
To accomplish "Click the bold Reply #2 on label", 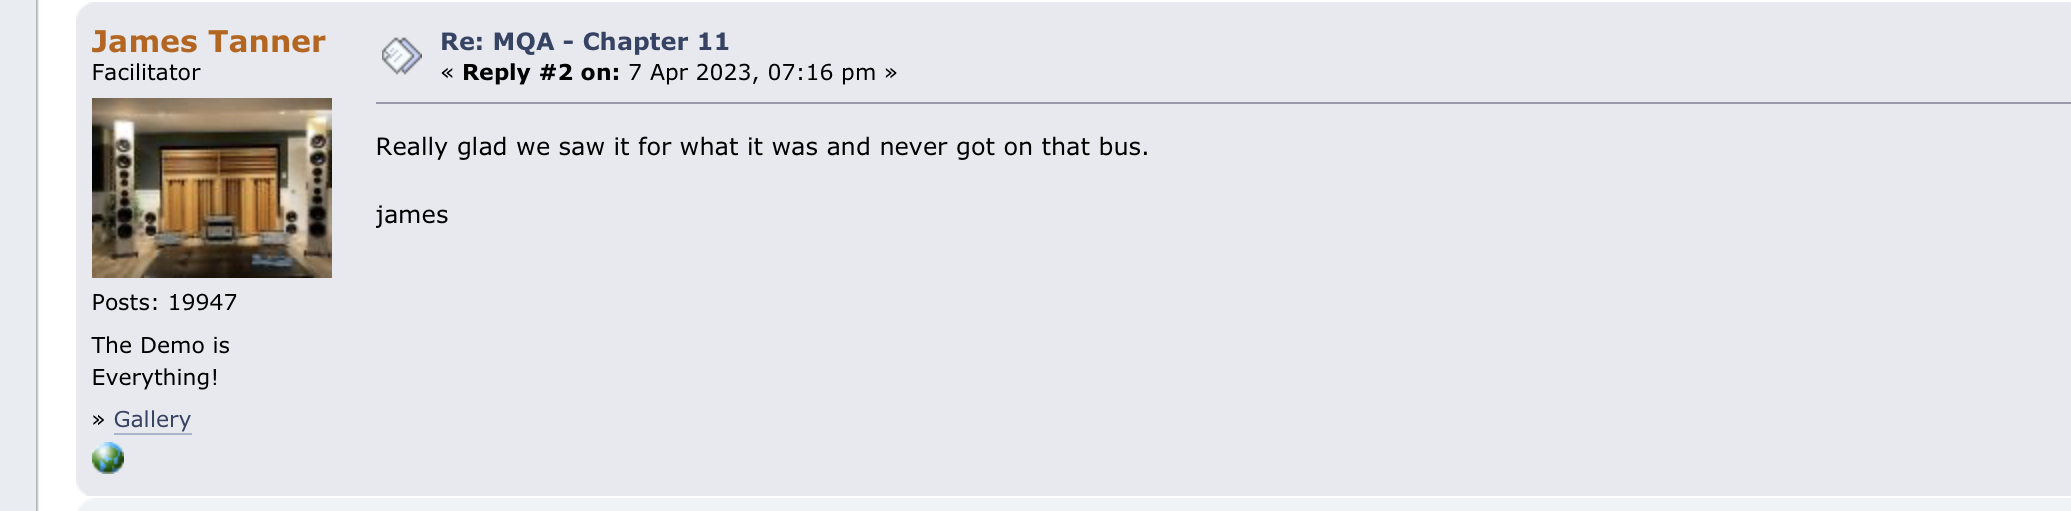I will 540,73.
